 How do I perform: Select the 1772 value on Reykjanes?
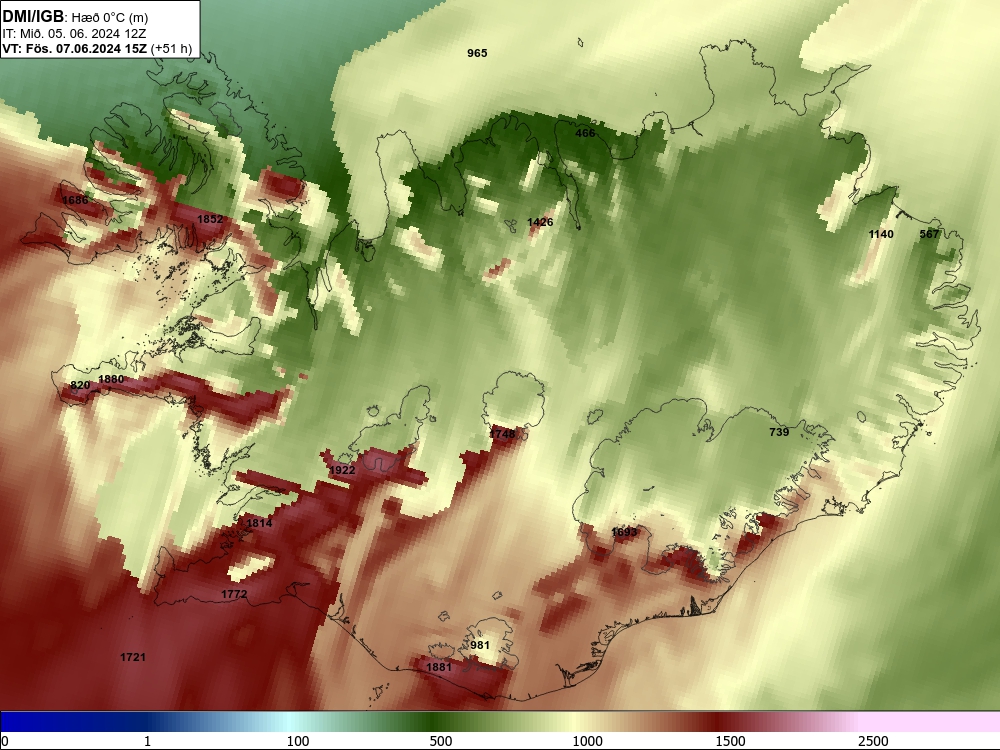(x=234, y=594)
